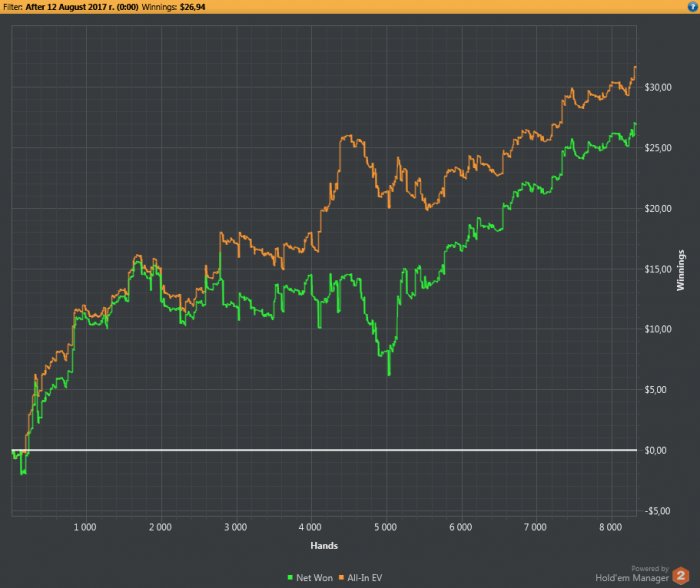Click the help icon in the filter bar
The height and width of the screenshot is (588, 700).
pyautogui.click(x=693, y=7)
